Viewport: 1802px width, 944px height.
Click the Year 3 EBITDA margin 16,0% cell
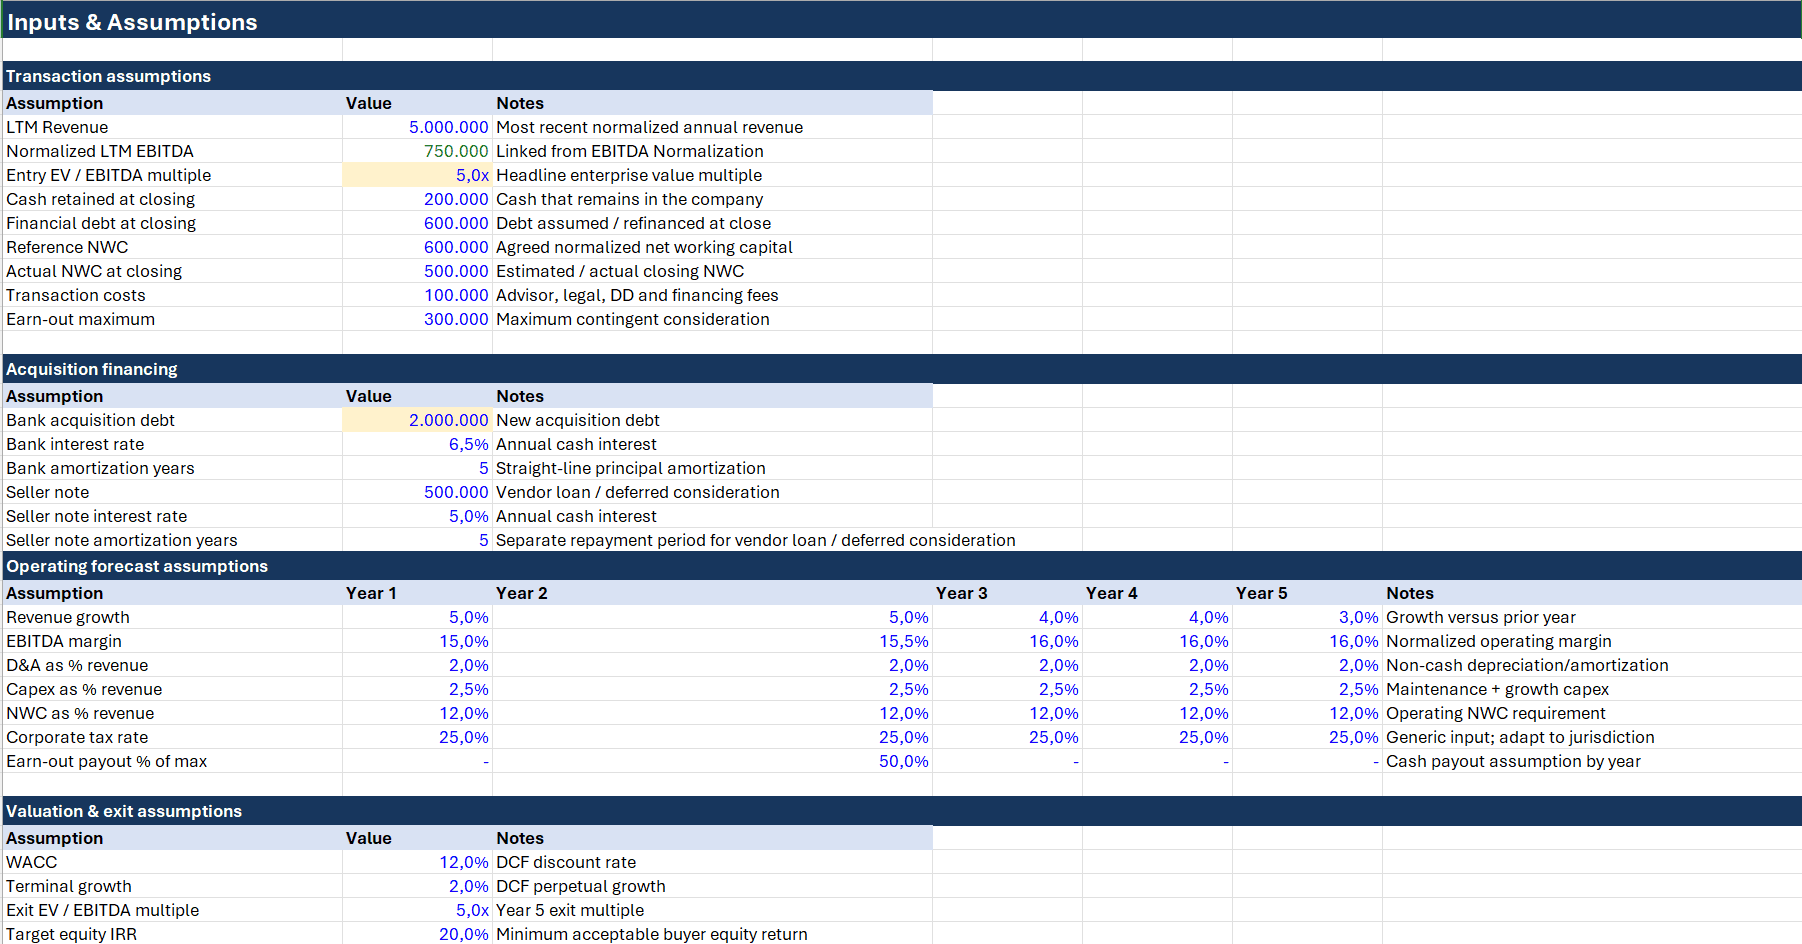[1007, 641]
